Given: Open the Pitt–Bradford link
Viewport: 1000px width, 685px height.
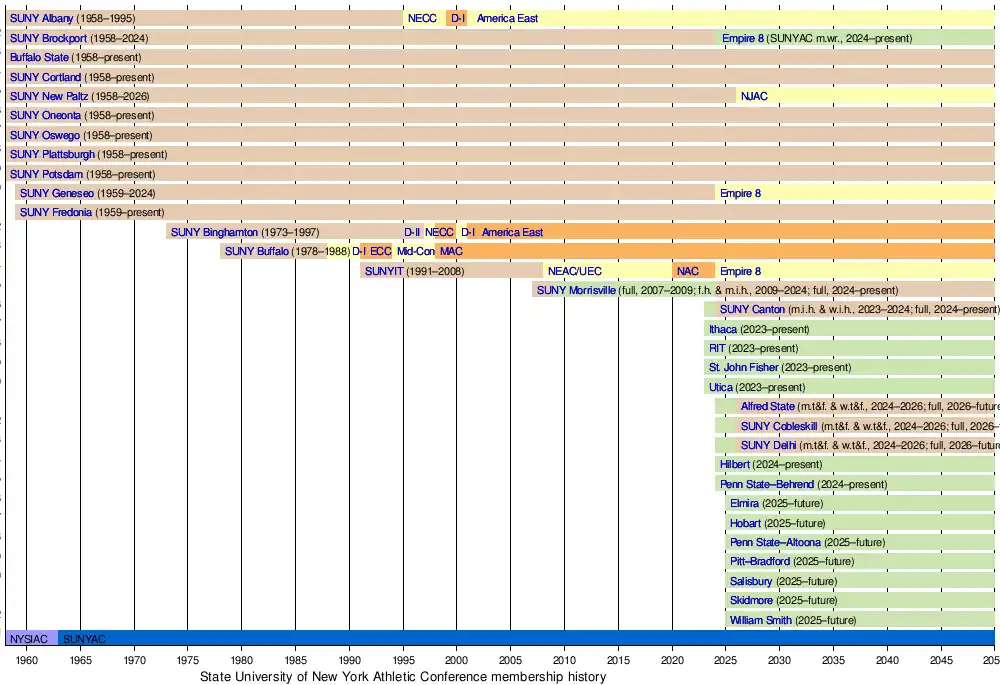Looking at the screenshot, I should click(759, 562).
